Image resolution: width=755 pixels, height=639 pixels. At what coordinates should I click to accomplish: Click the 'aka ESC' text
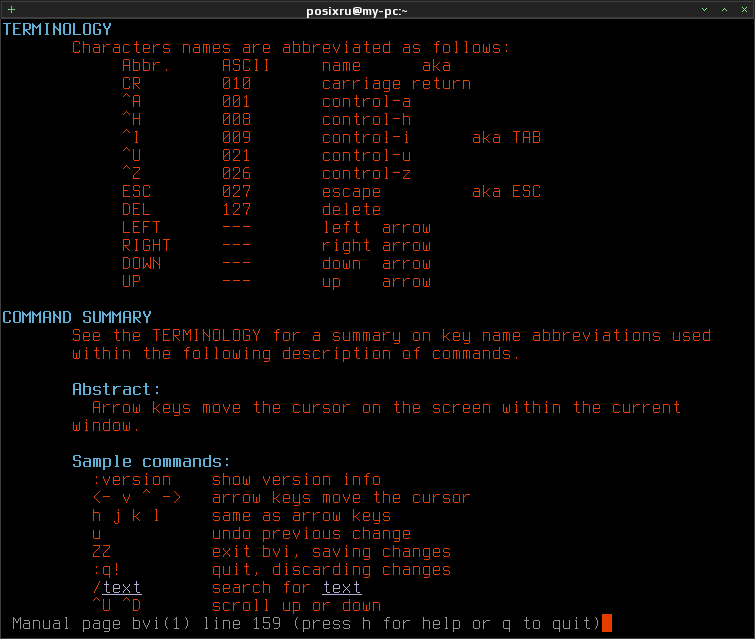[506, 192]
